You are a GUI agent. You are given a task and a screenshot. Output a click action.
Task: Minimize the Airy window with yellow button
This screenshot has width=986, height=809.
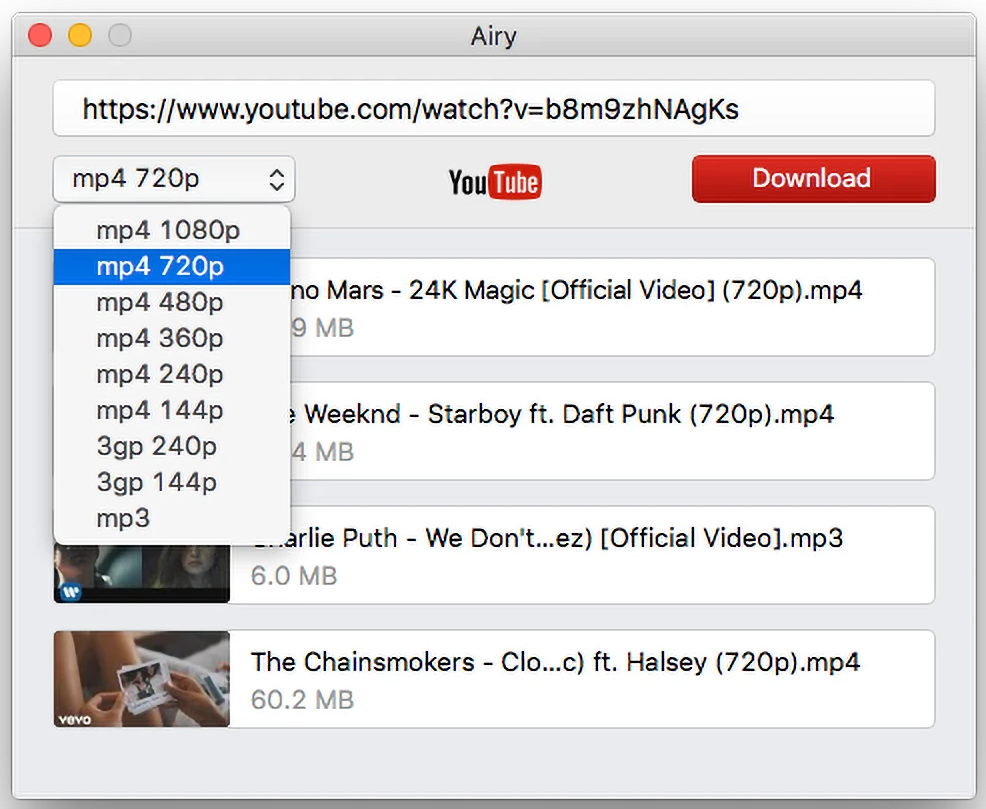click(80, 35)
